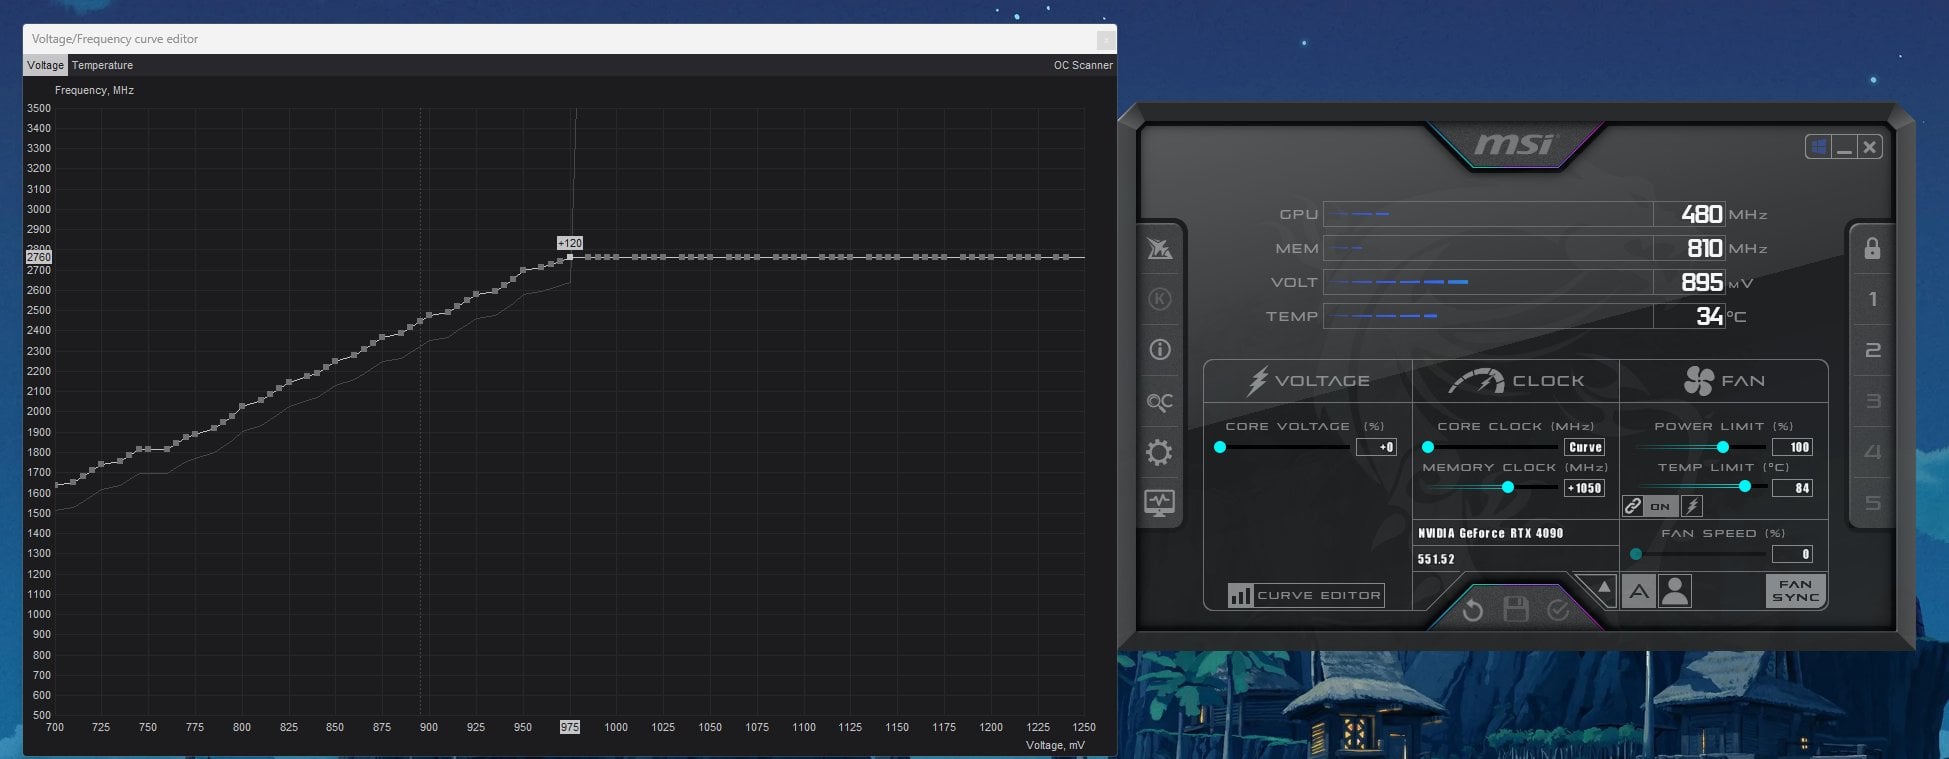Click the Memory Clock slider handle
Screen dimensions: 1949x759
pyautogui.click(x=1508, y=487)
